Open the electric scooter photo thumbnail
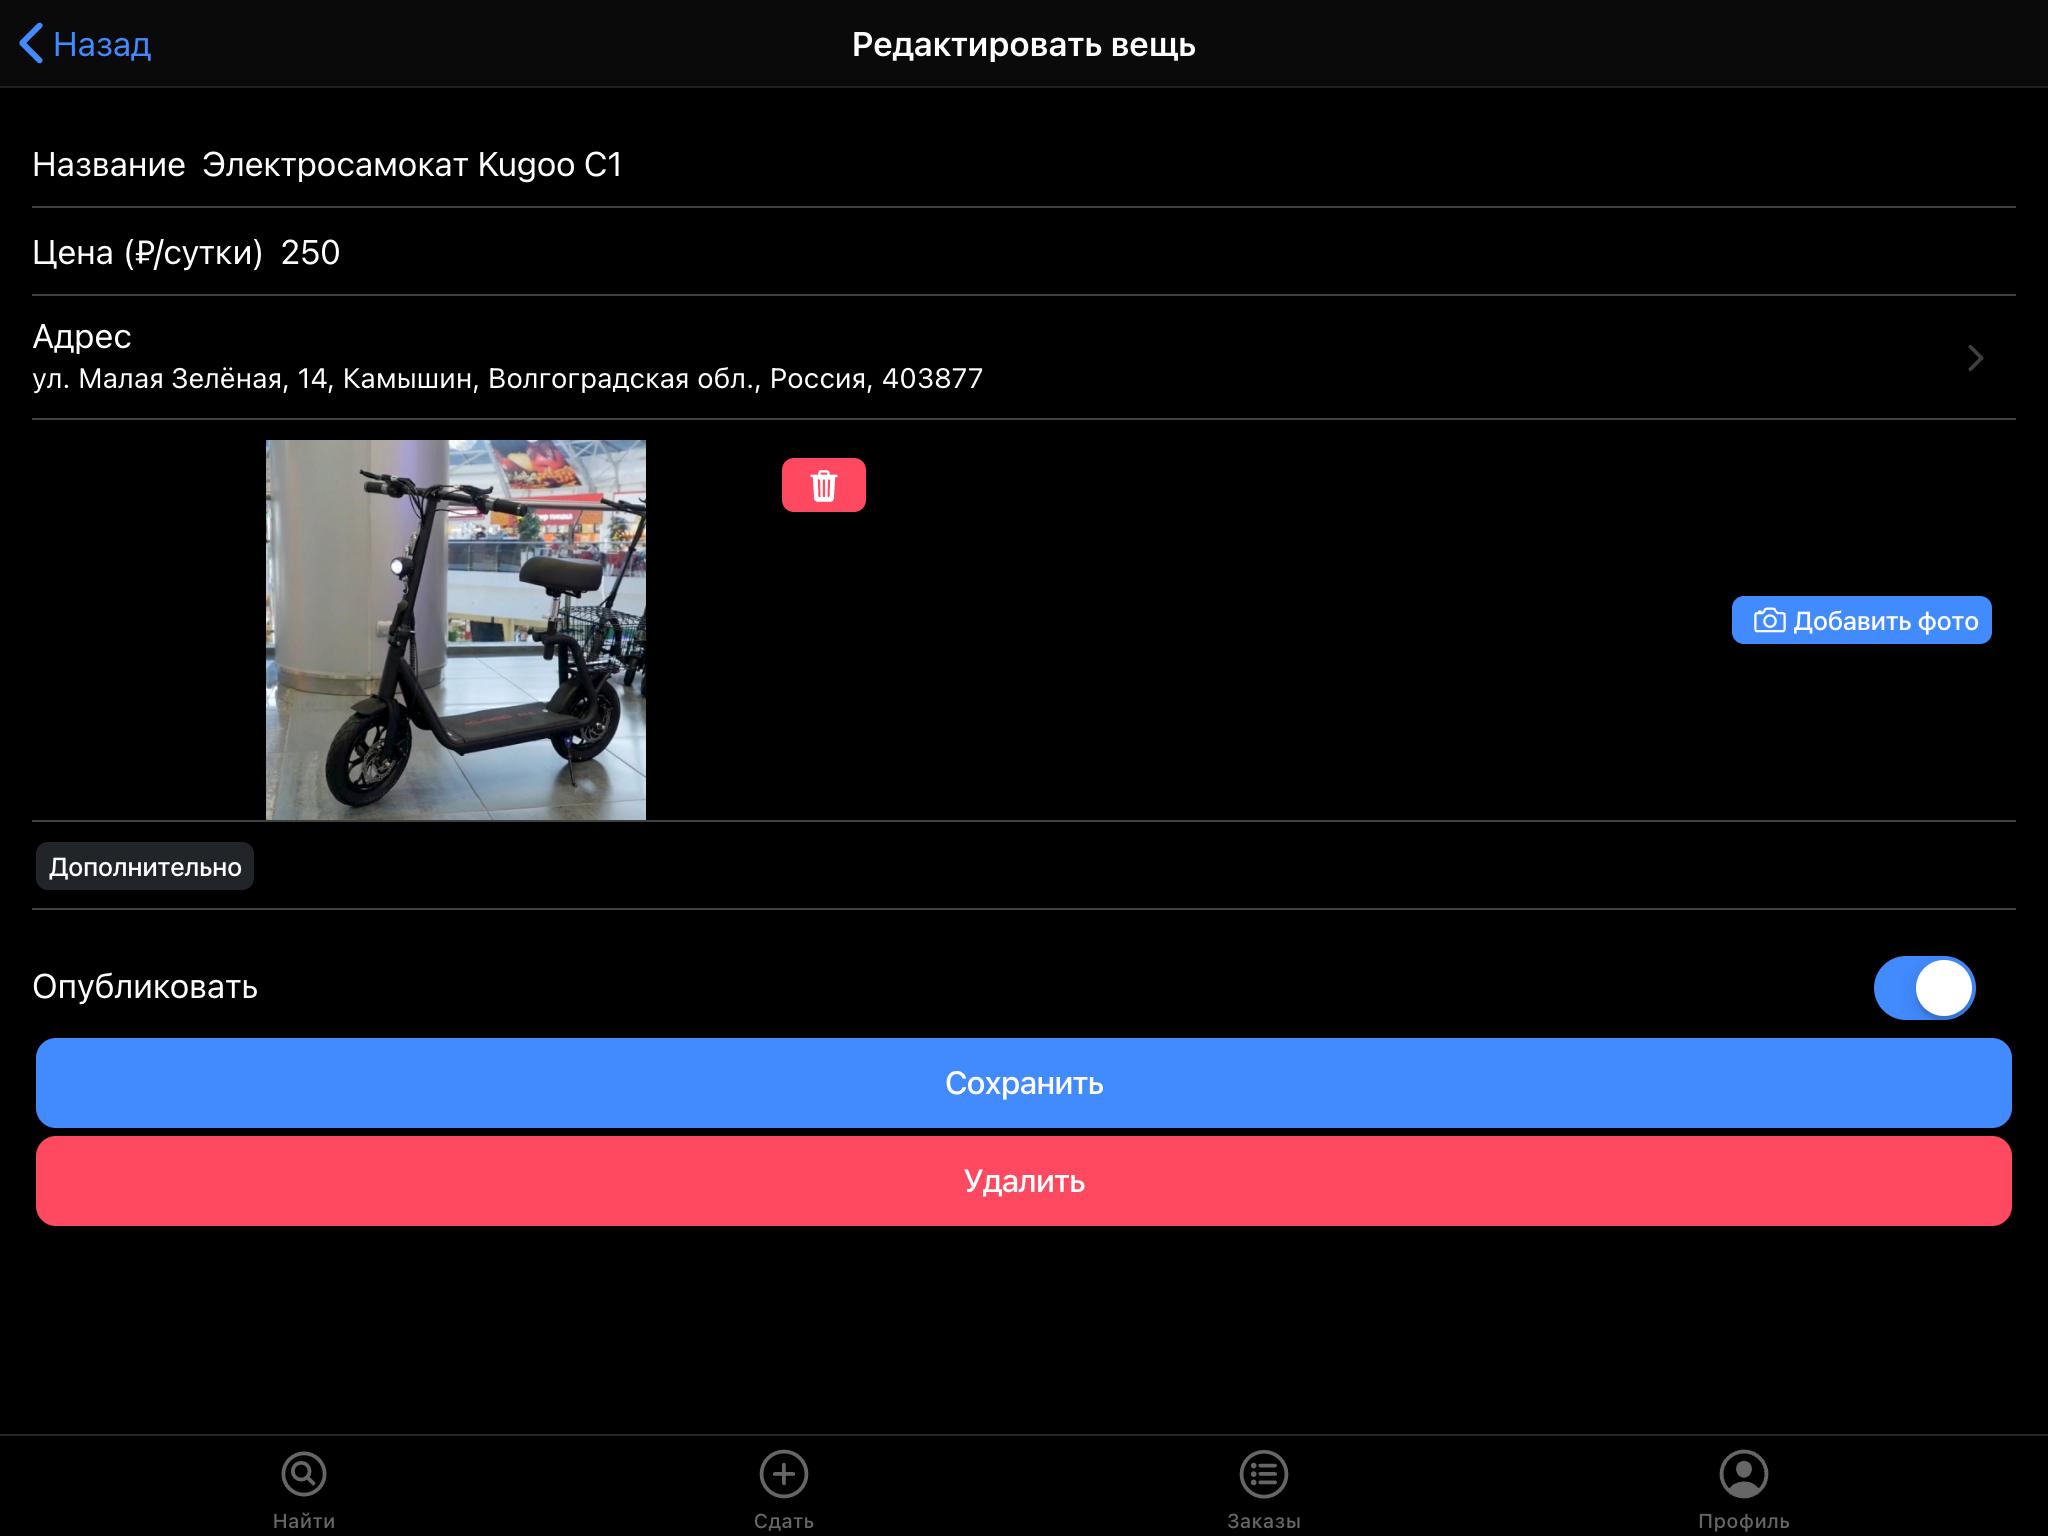 point(456,630)
